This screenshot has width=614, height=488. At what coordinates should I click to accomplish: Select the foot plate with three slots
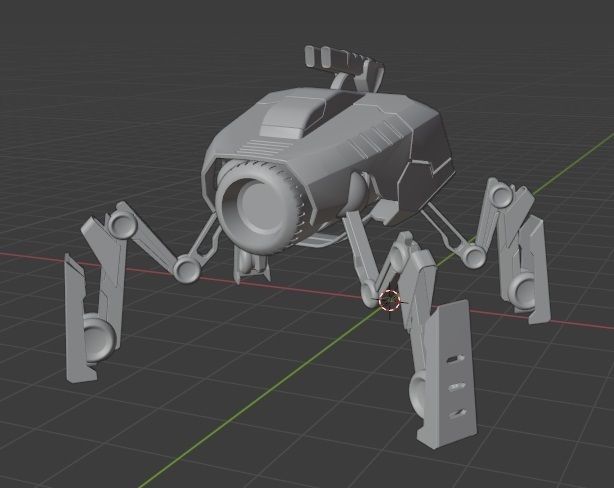449,375
